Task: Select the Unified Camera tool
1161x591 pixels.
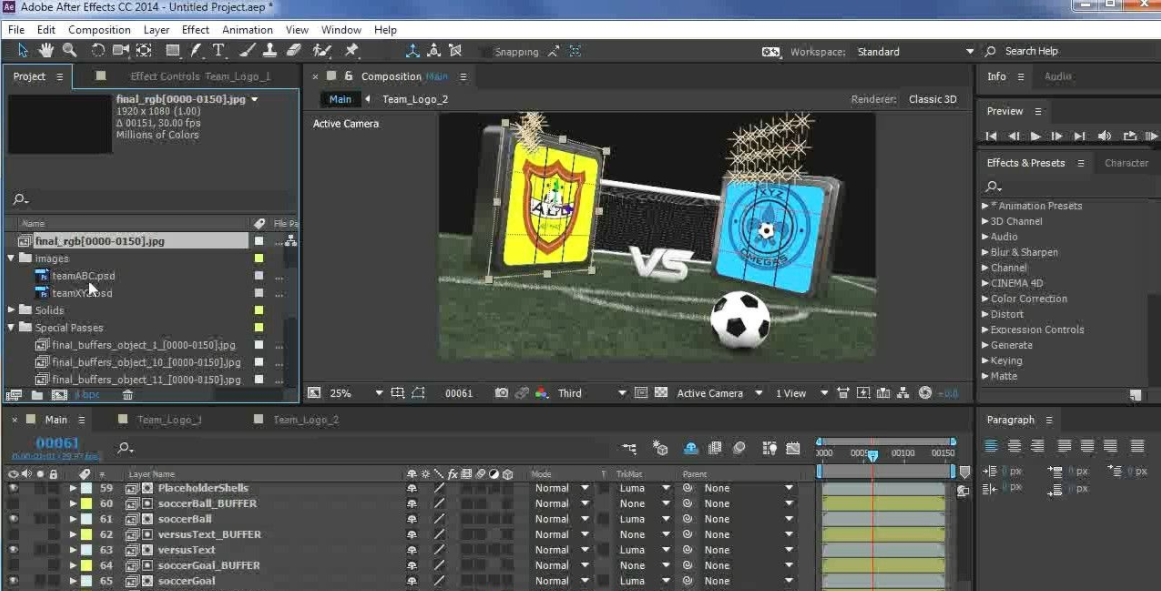Action: 121,50
